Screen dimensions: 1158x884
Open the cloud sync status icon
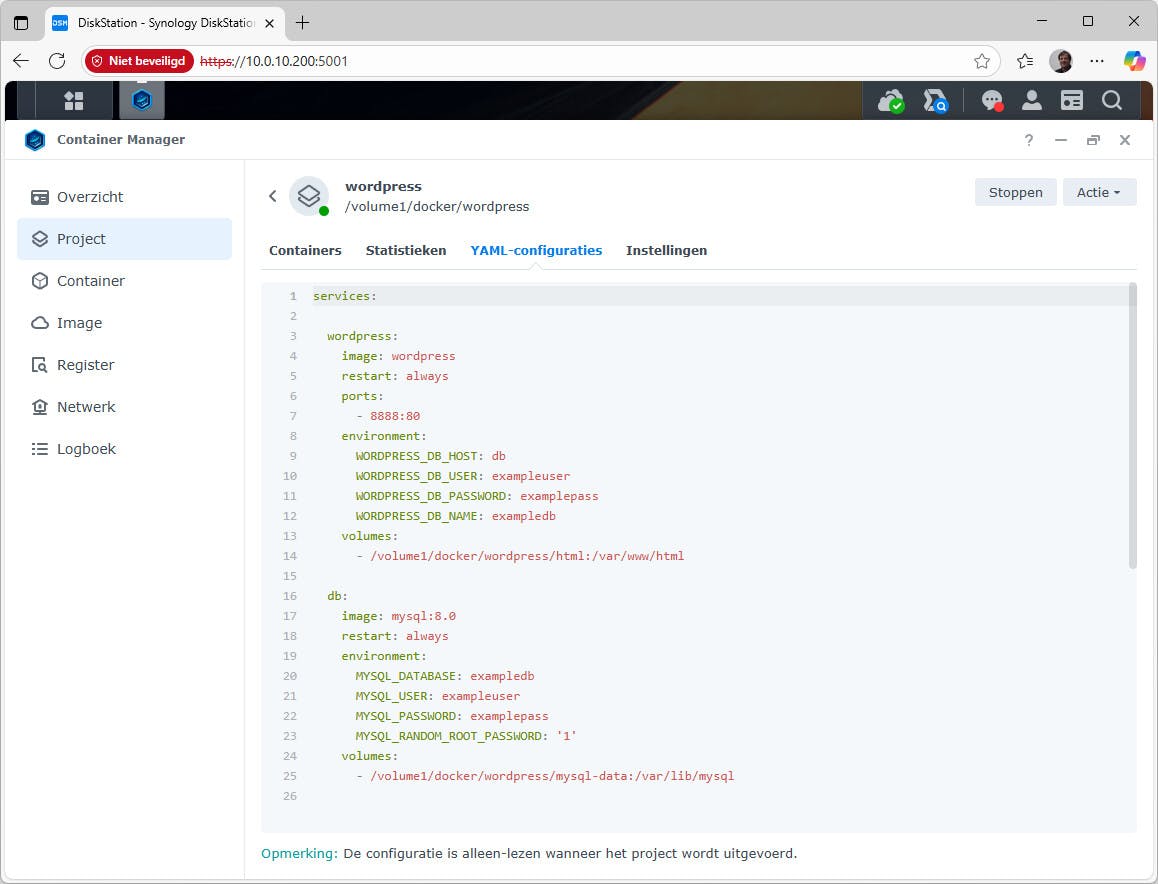click(889, 100)
